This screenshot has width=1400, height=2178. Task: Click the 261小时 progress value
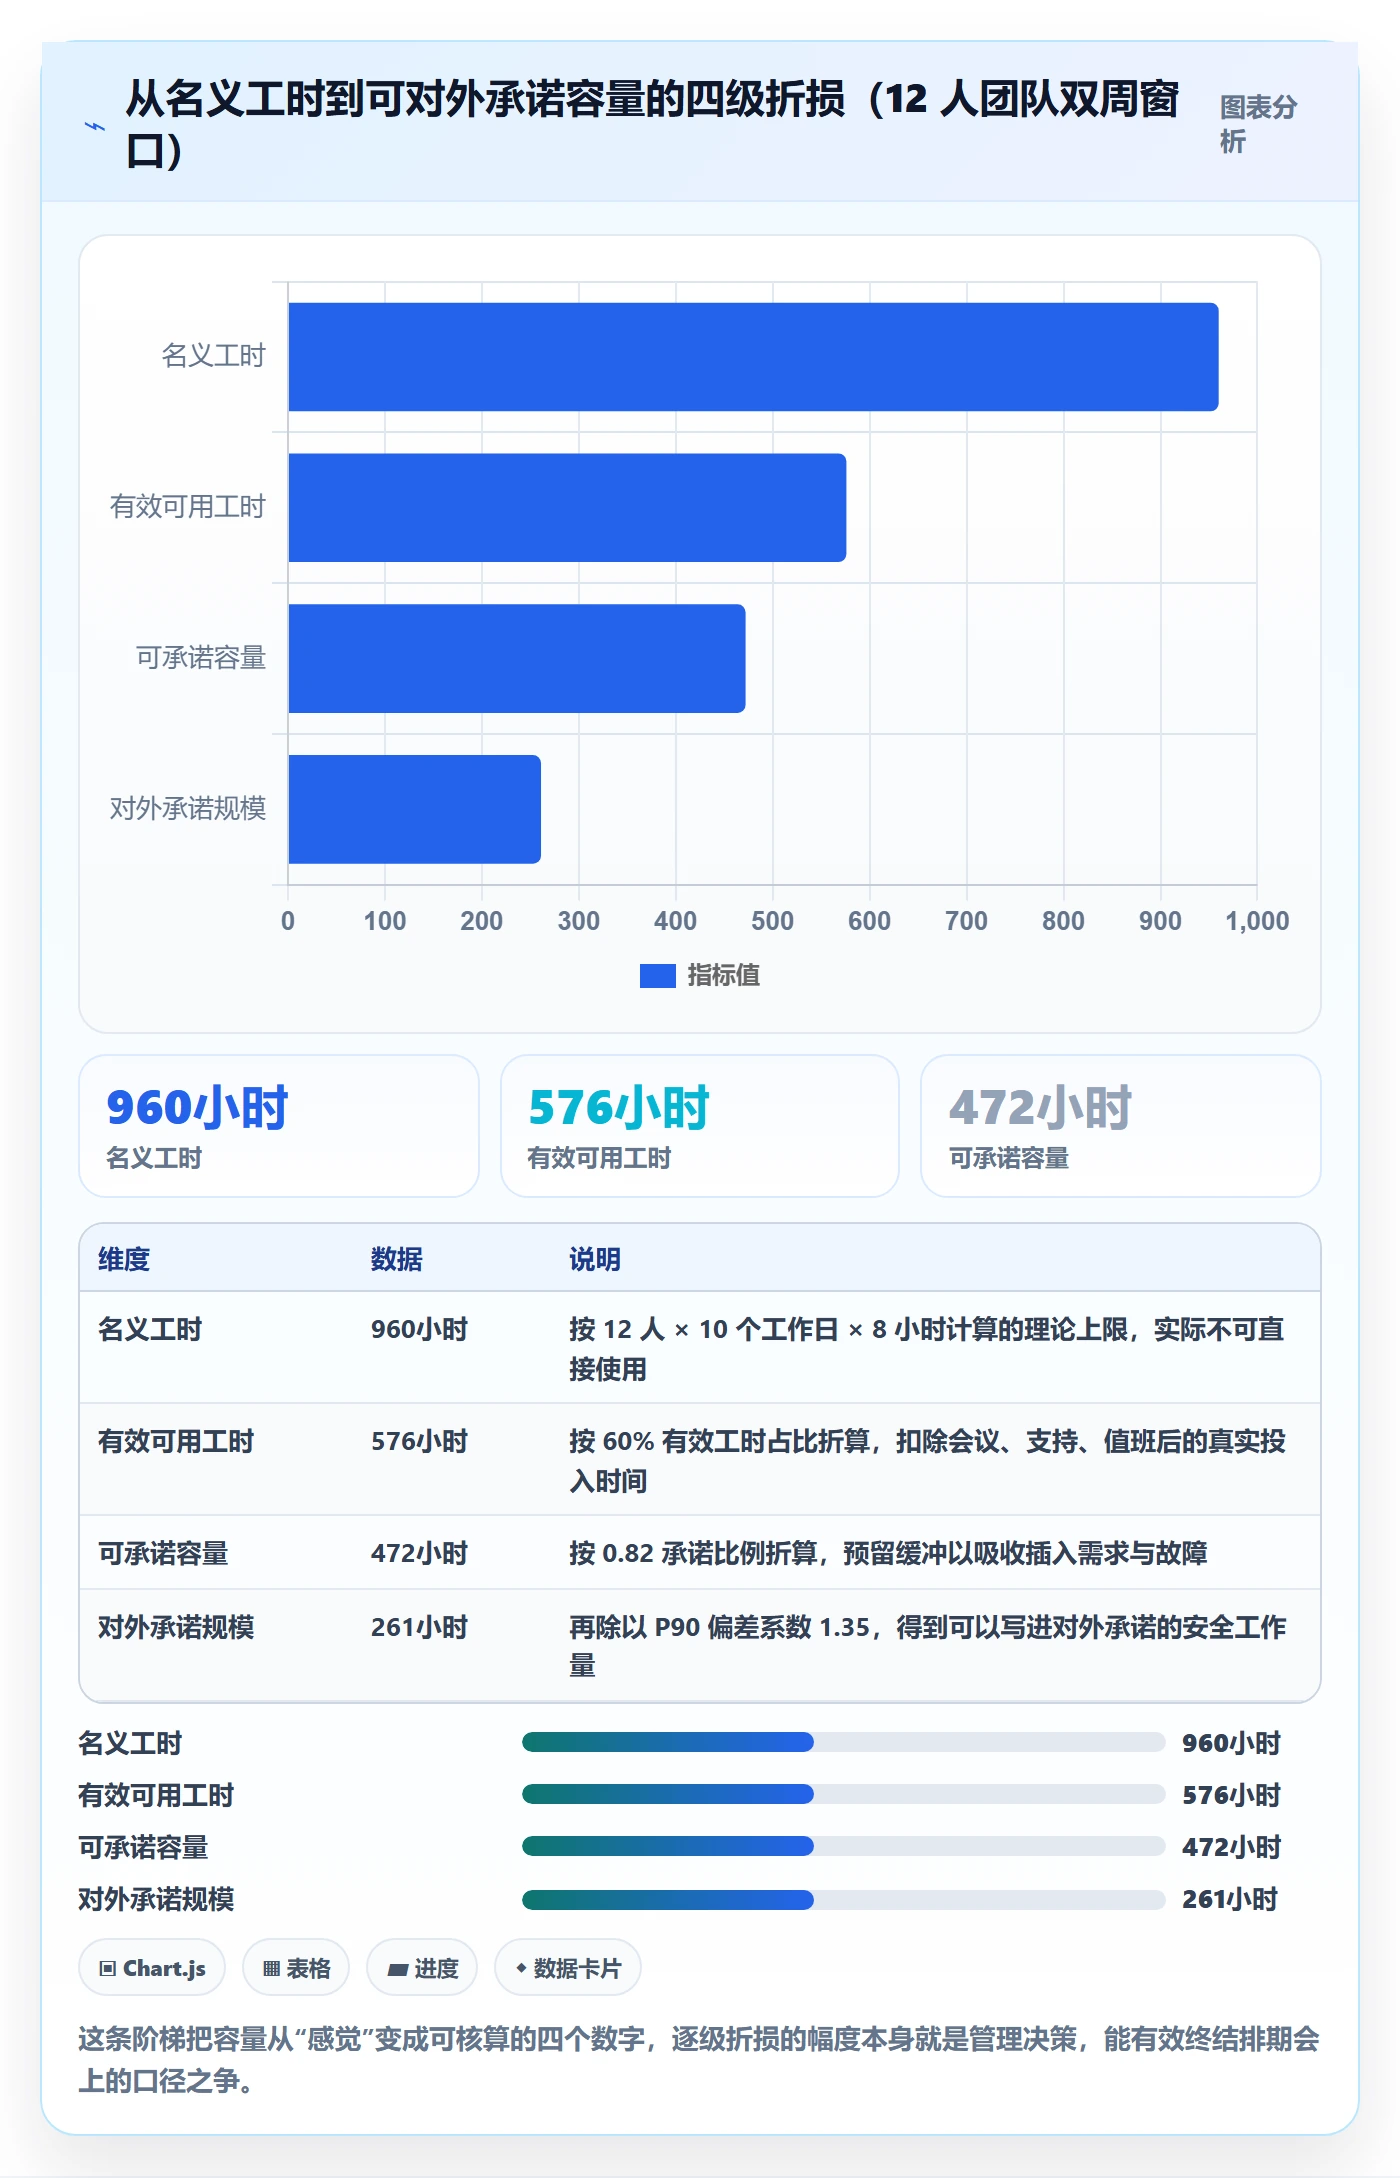[x=1230, y=1899]
